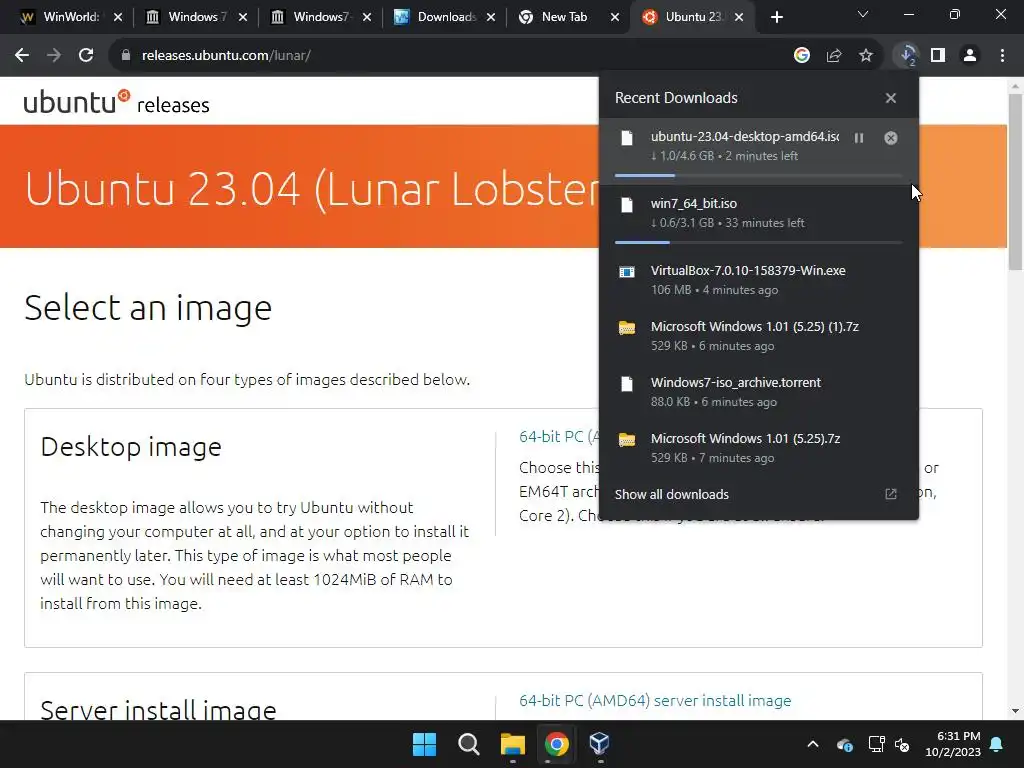This screenshot has height=768, width=1024.
Task: Open the Chrome side panel
Action: click(938, 56)
